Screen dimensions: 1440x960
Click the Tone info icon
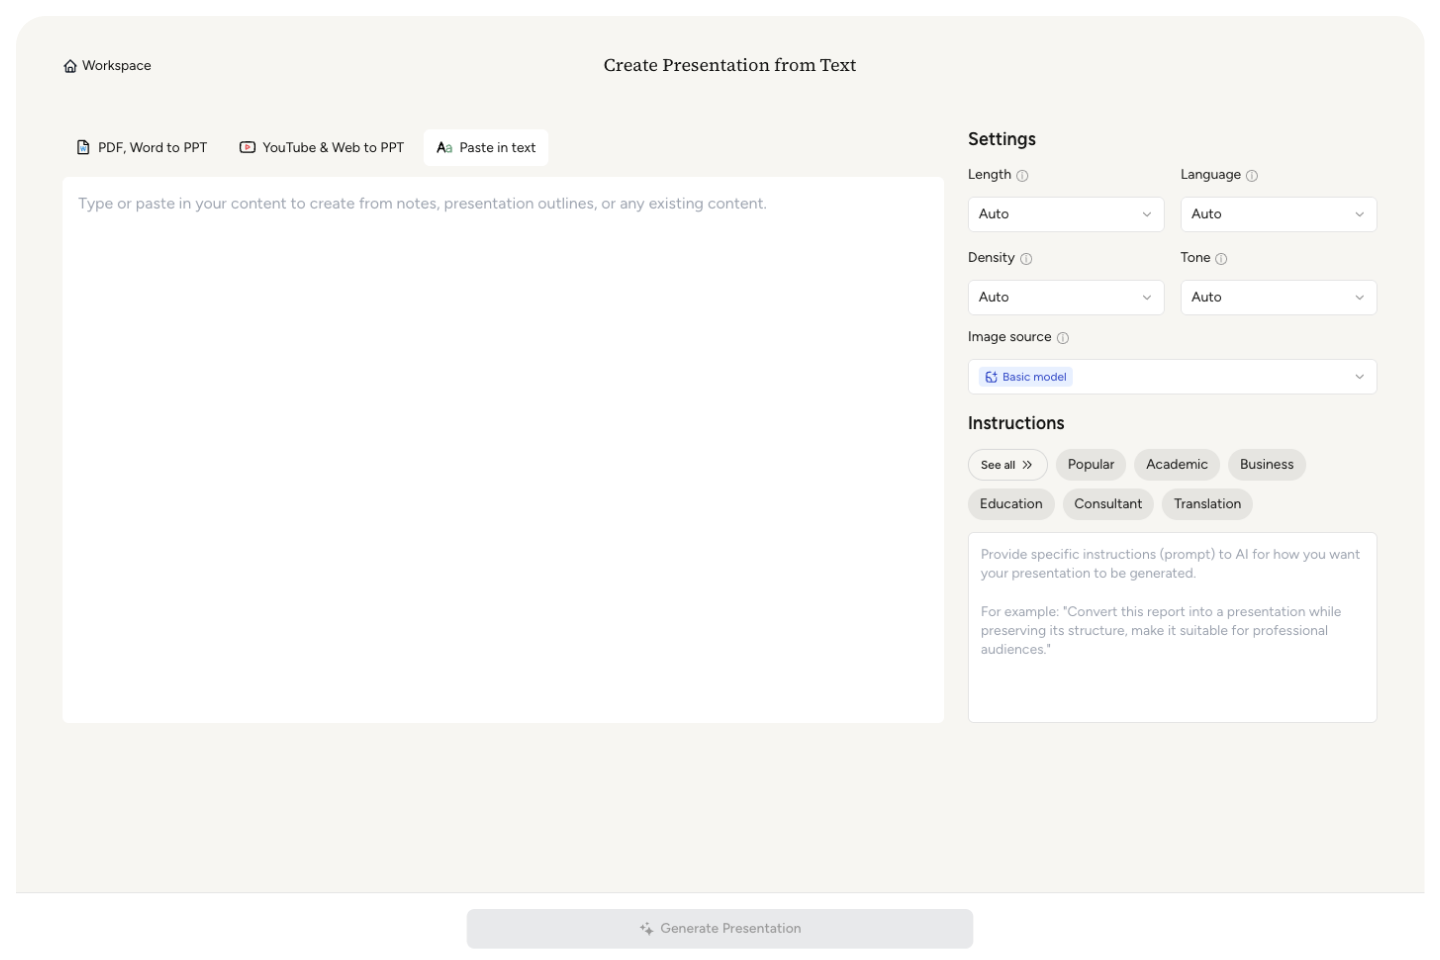[1221, 259]
